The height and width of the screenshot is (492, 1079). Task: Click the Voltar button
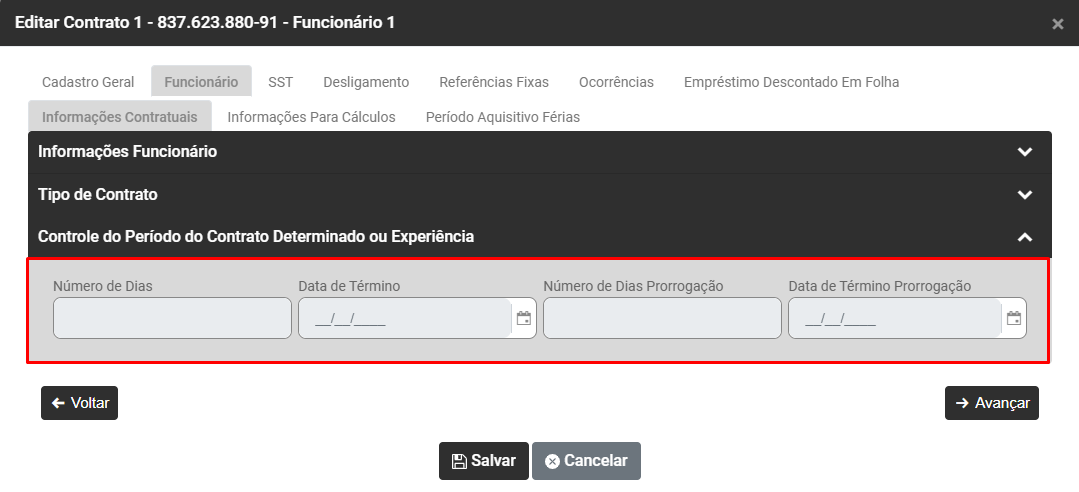pos(80,403)
